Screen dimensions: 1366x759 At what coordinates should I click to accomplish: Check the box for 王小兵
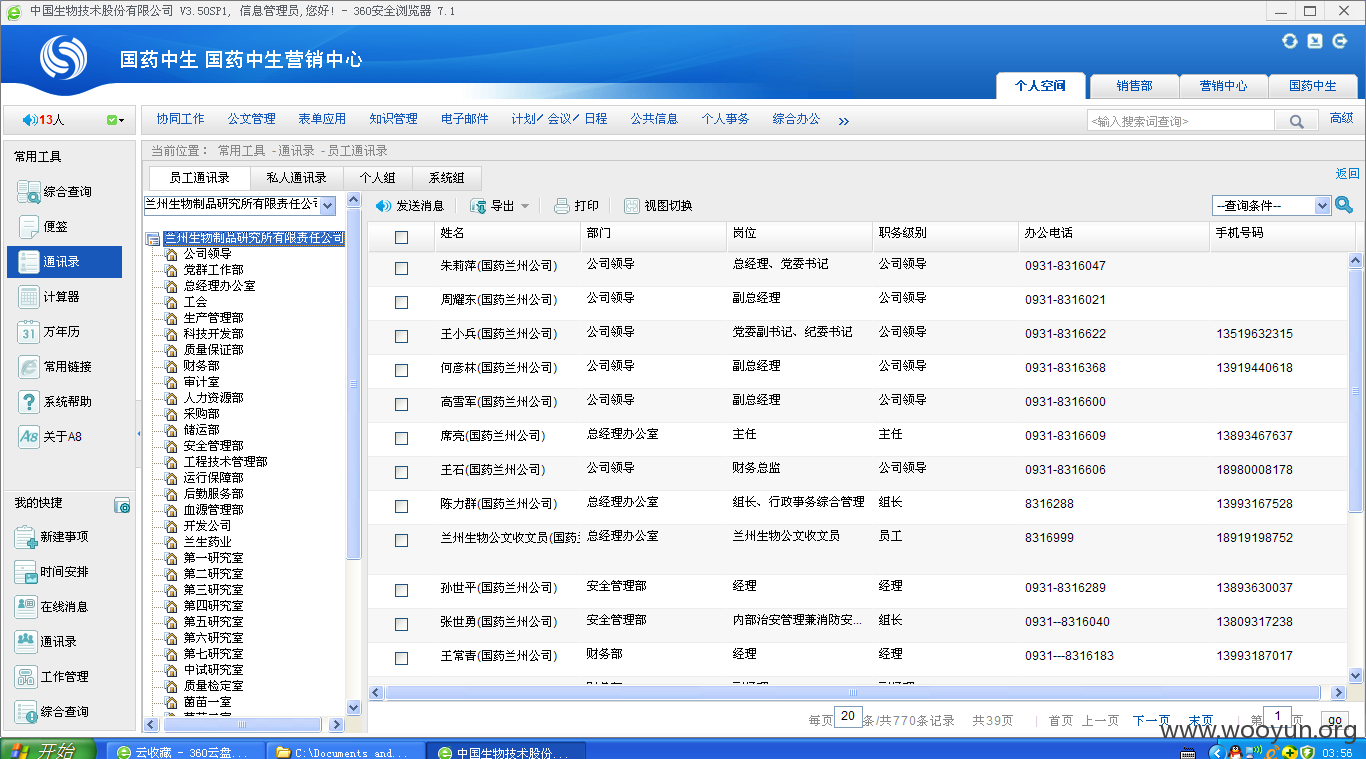click(401, 336)
